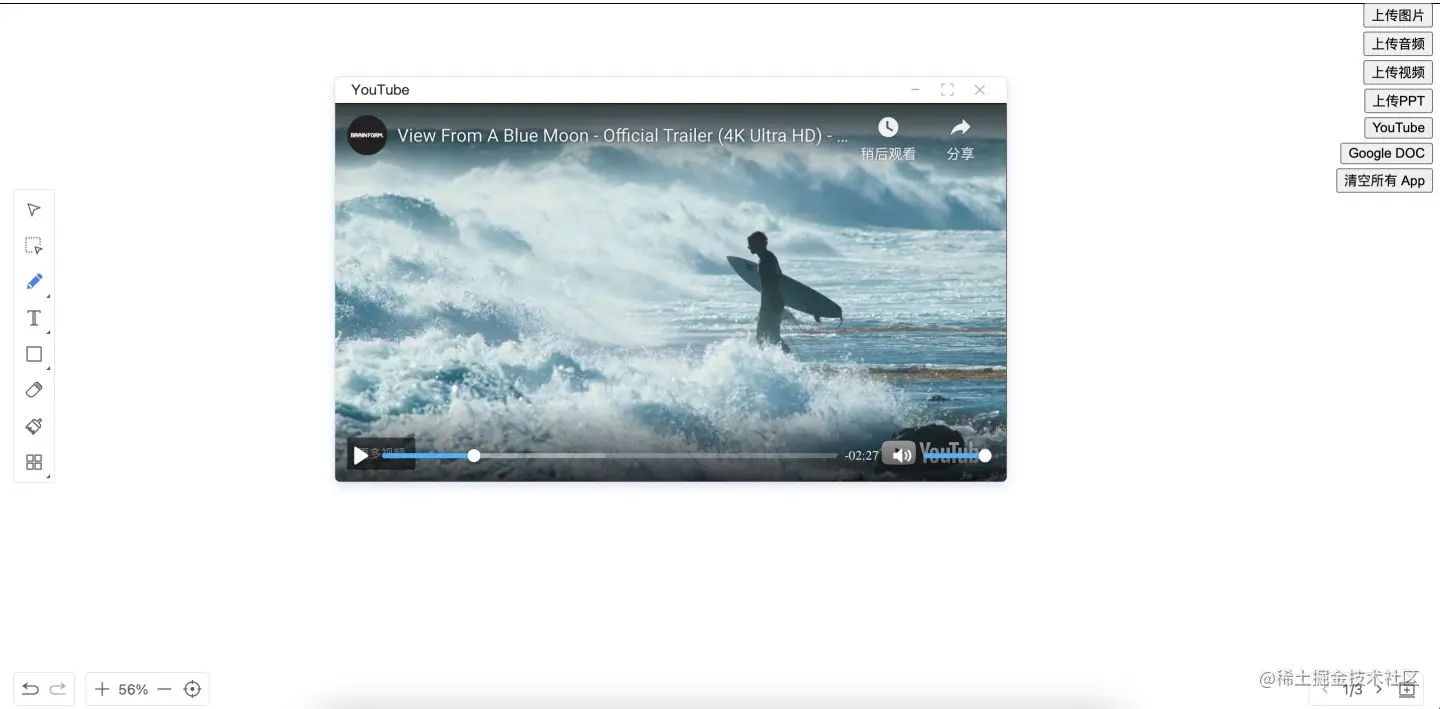Click the Google DOC button
Viewport: 1440px width, 709px height.
pyautogui.click(x=1386, y=153)
